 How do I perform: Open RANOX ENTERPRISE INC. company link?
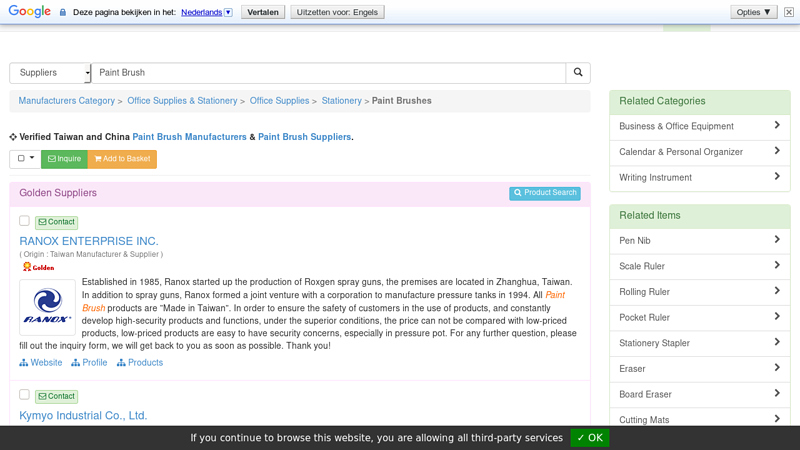pyautogui.click(x=89, y=241)
